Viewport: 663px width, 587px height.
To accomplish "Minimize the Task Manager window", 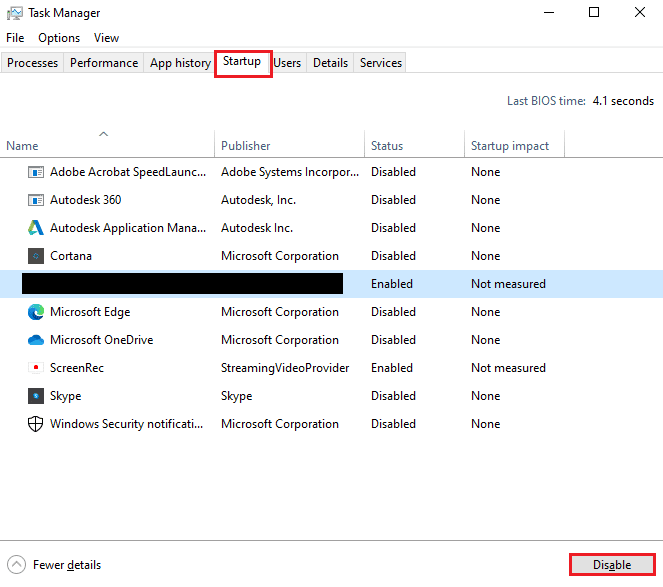I will [x=549, y=13].
